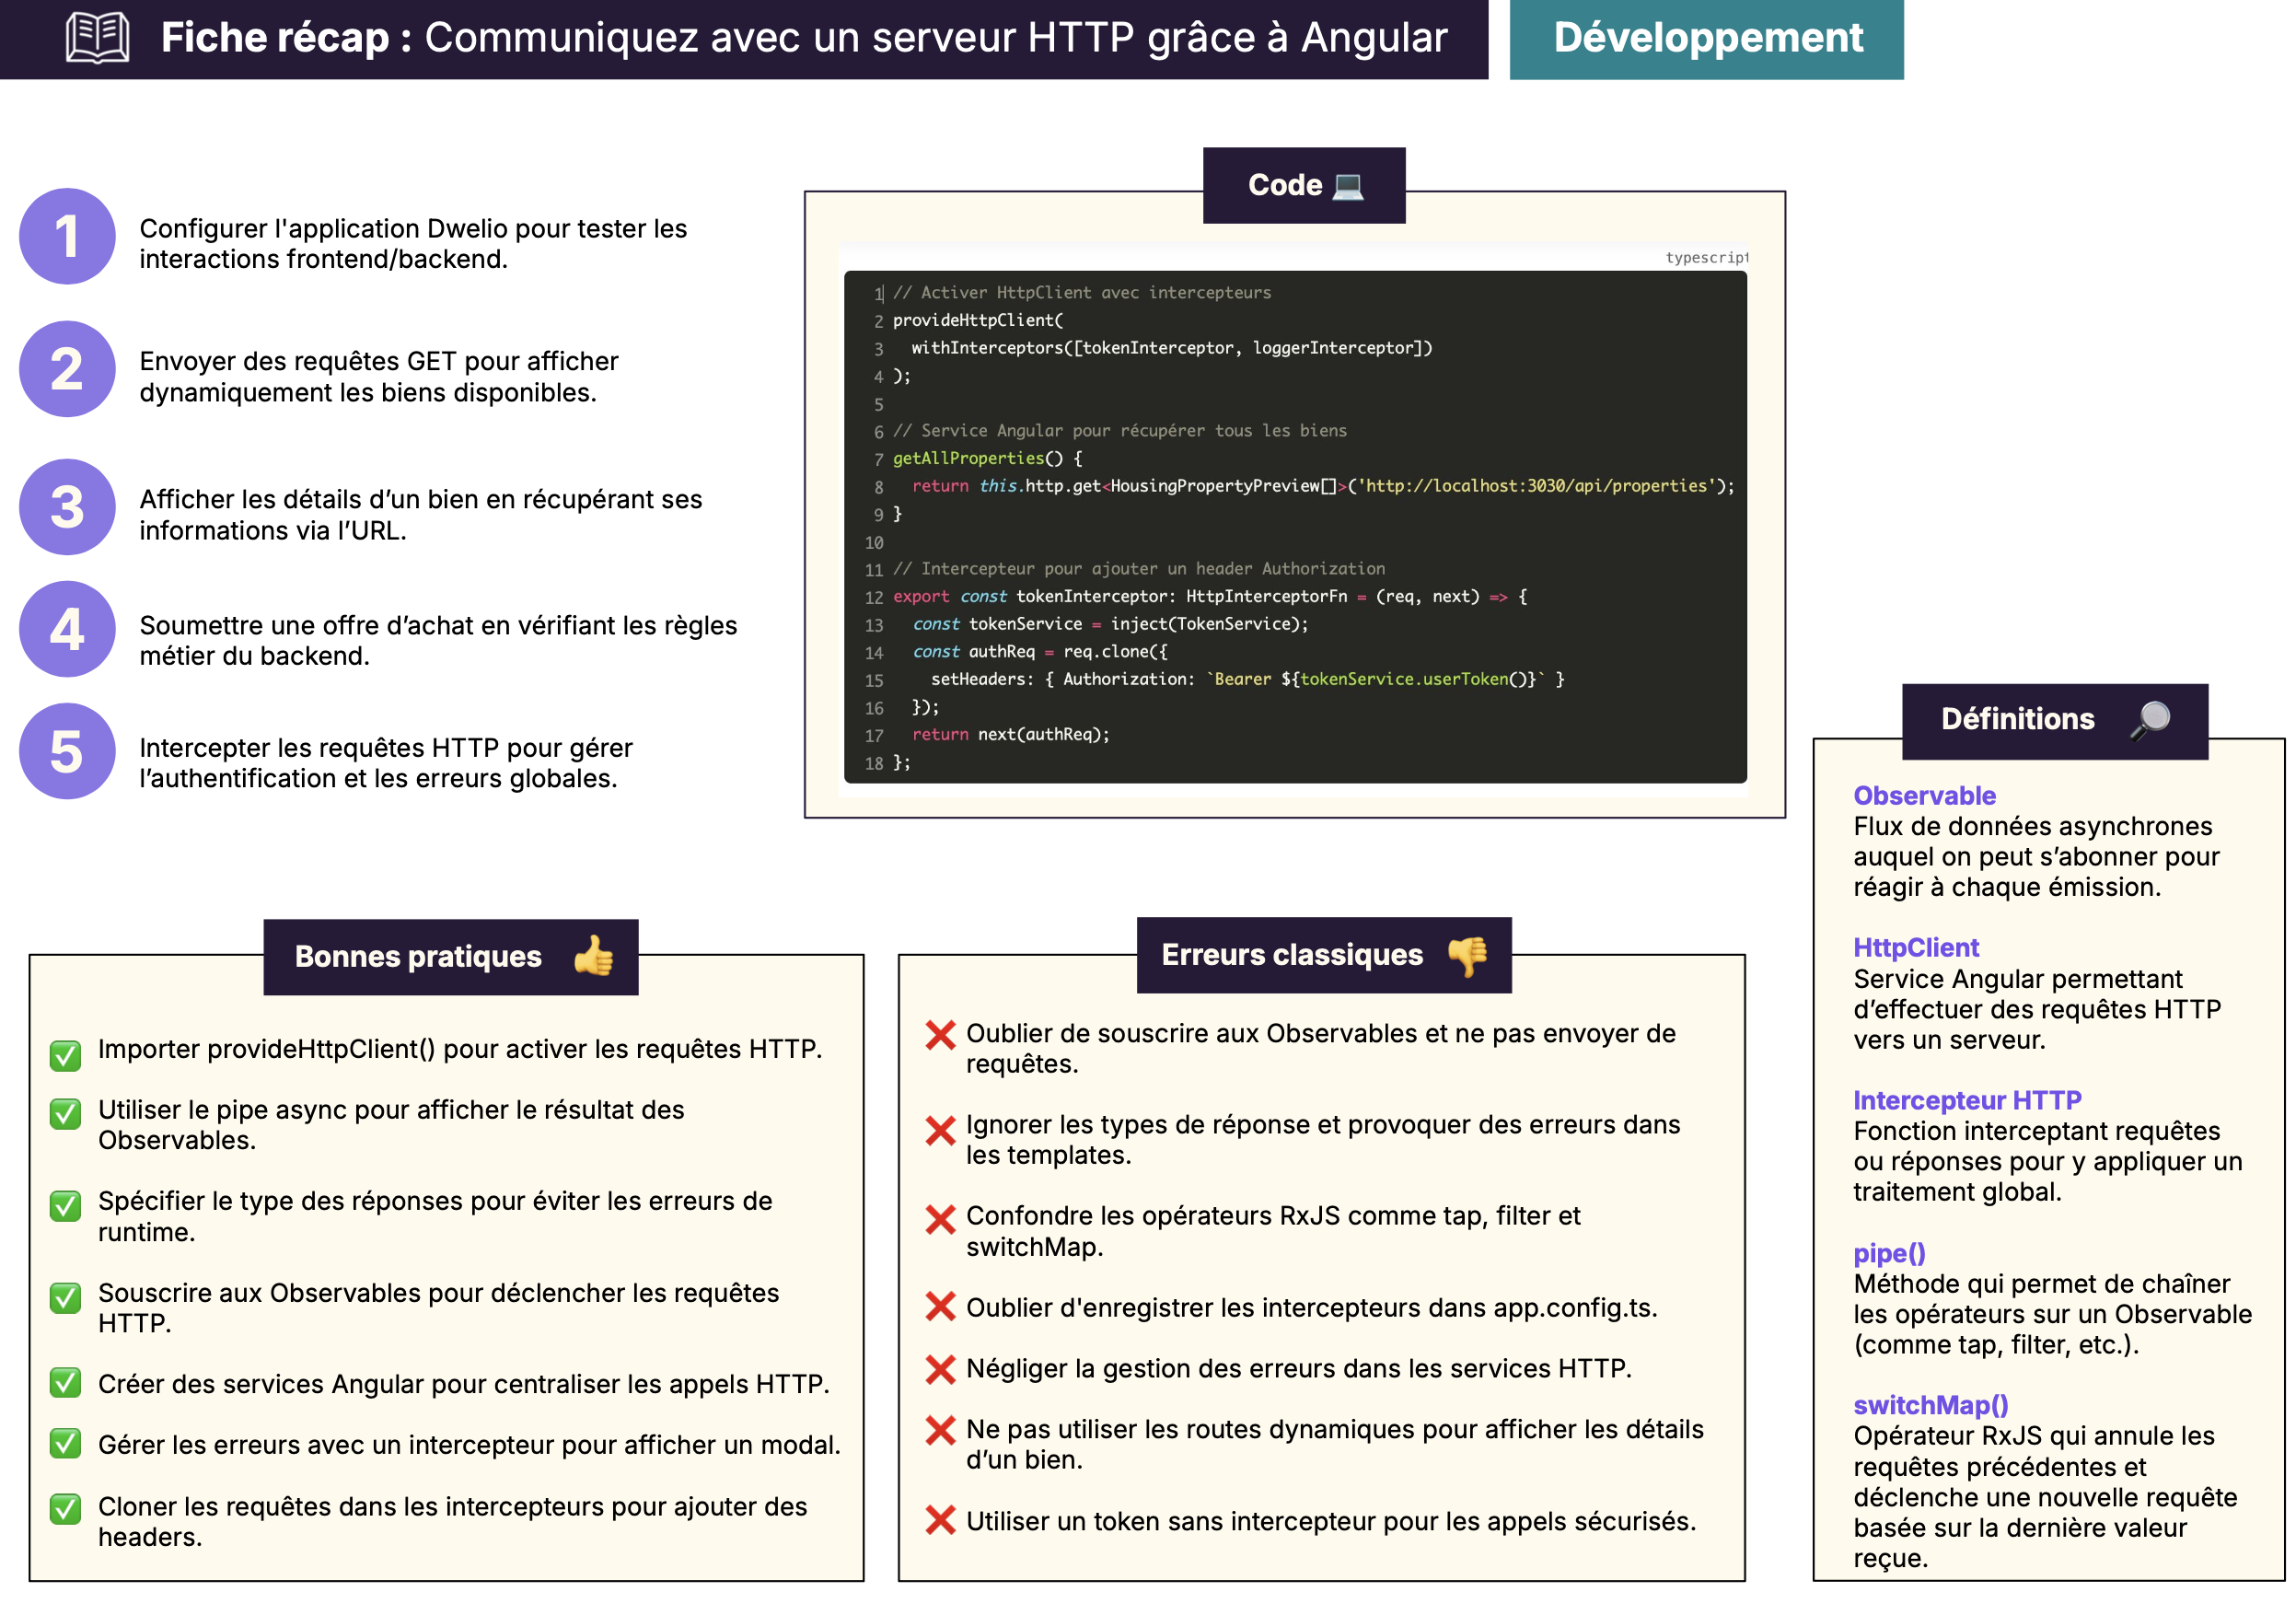Click the typescript language label above code
This screenshot has height=1615, width=2296.
click(1705, 258)
